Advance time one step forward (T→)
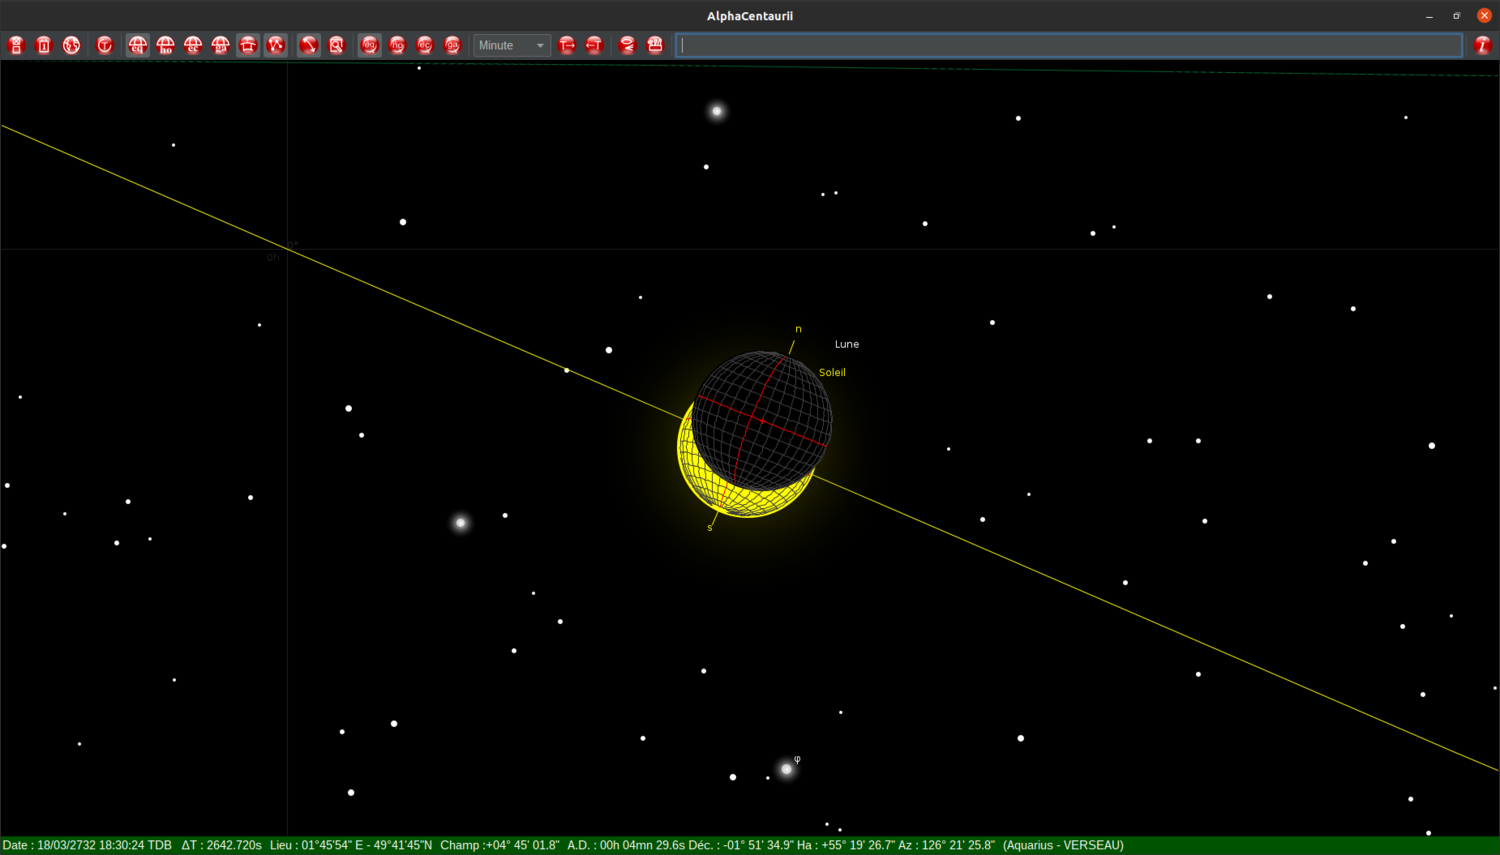 (x=566, y=44)
